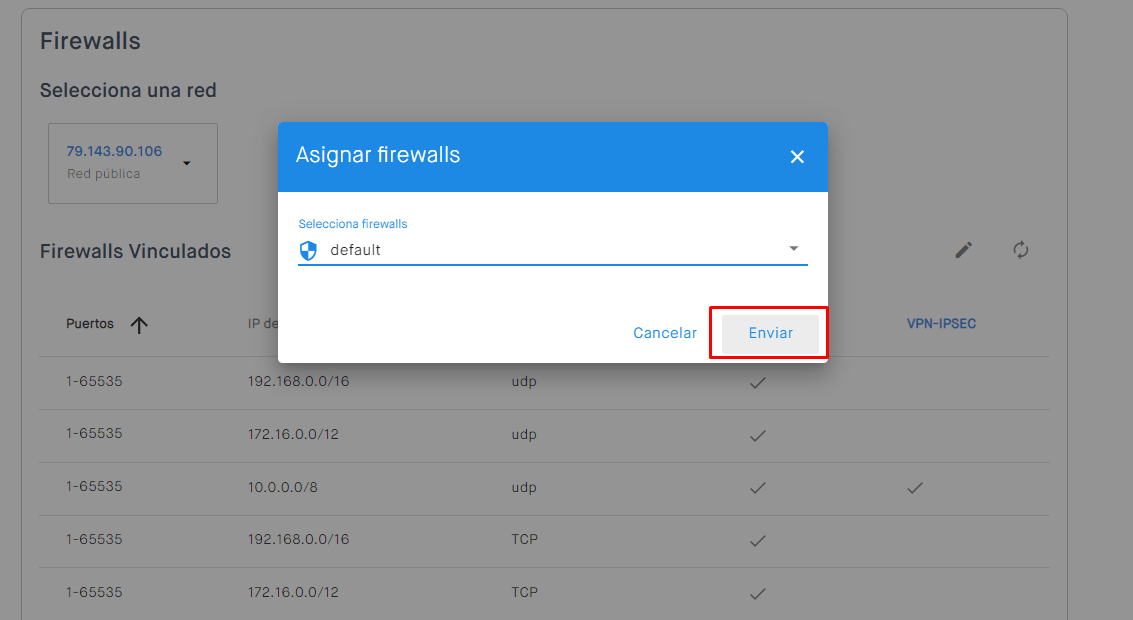Click the checkmark in the udp 172.16.0.0/12 row

pyautogui.click(x=758, y=435)
